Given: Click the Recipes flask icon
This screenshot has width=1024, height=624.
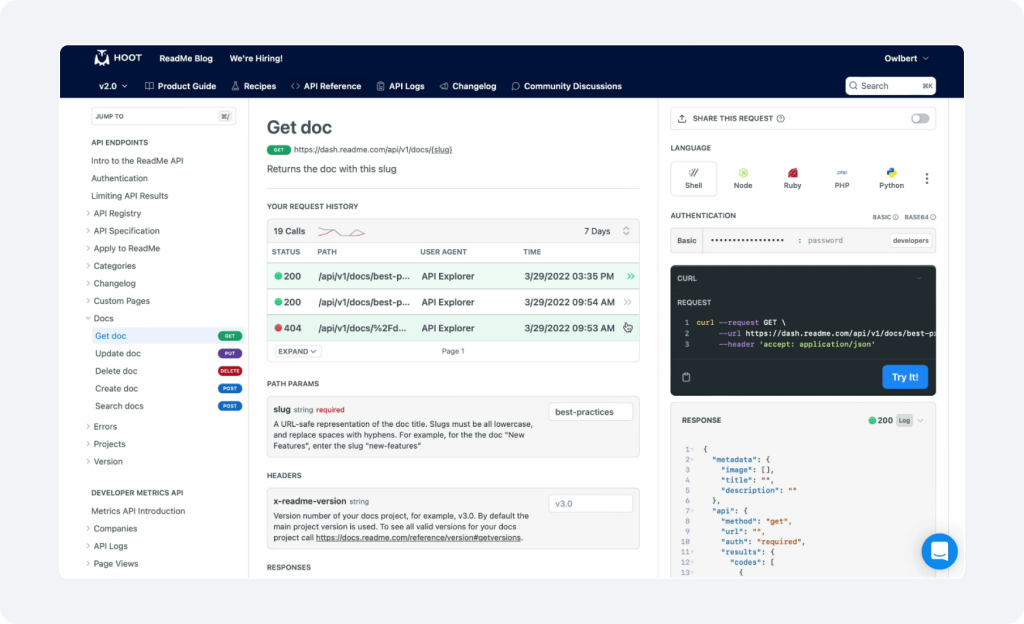Looking at the screenshot, I should 235,86.
